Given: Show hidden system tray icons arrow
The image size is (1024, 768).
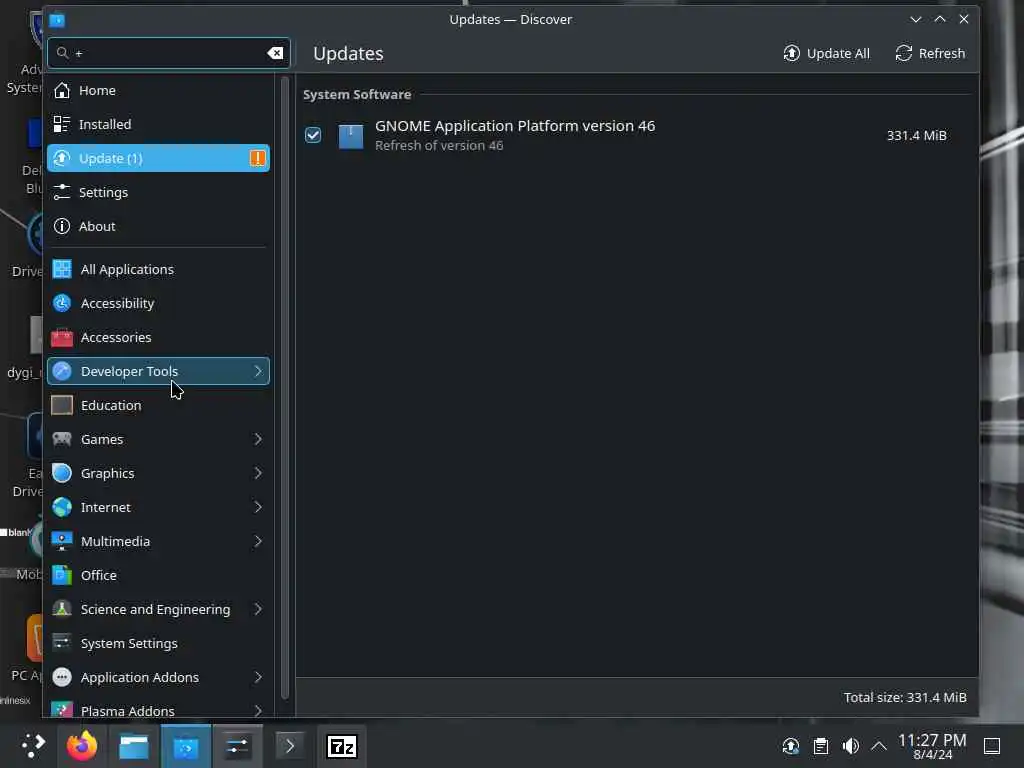Looking at the screenshot, I should coord(879,746).
